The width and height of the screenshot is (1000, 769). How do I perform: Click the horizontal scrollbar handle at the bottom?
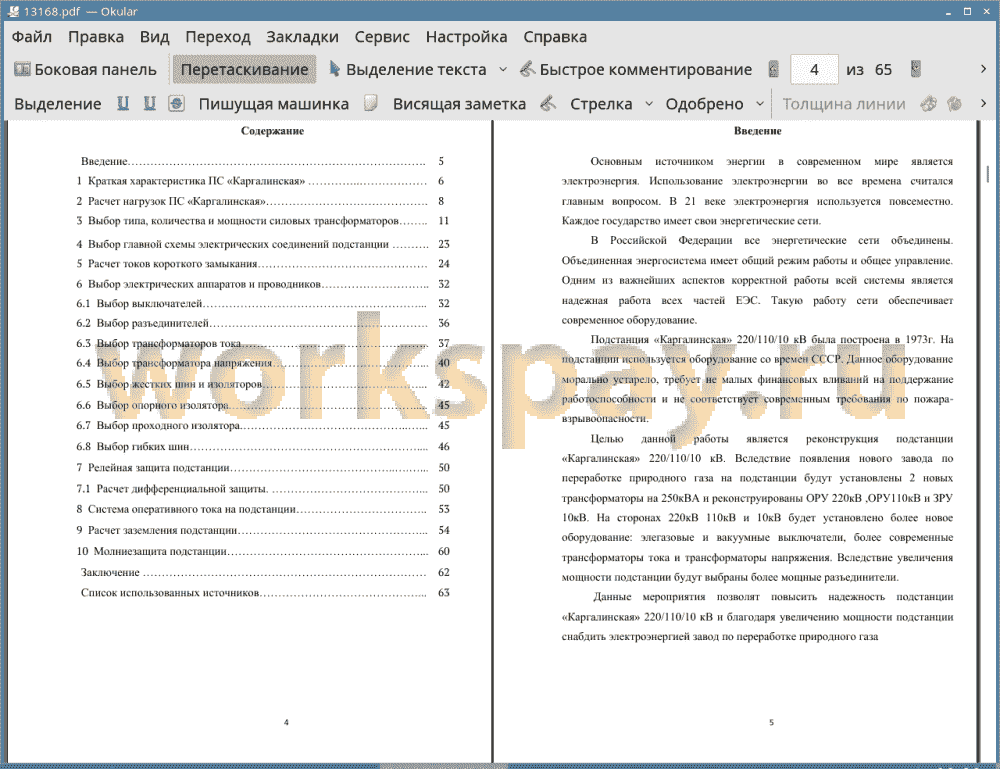pyautogui.click(x=444, y=766)
